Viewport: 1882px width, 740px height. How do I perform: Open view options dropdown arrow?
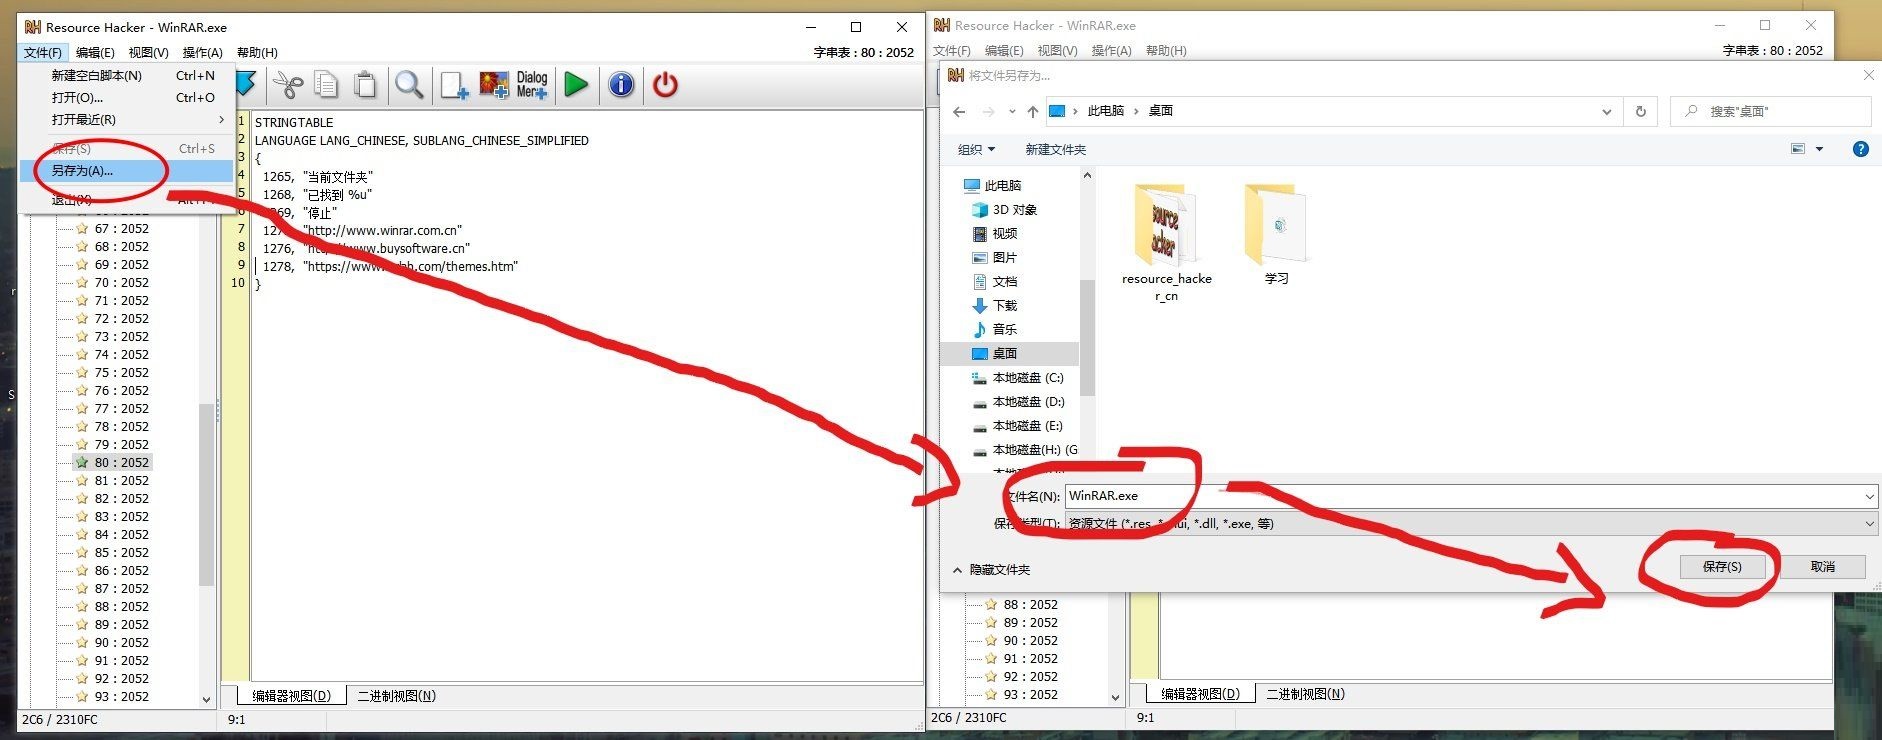[1819, 149]
